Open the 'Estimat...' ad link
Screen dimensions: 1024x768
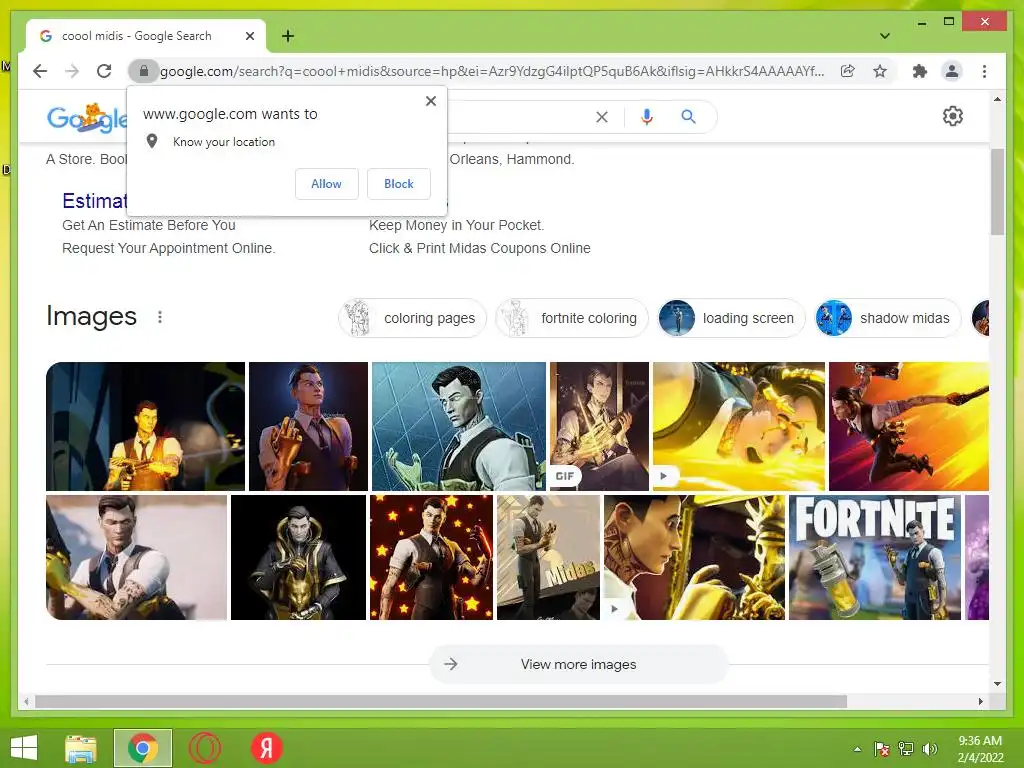pos(95,200)
